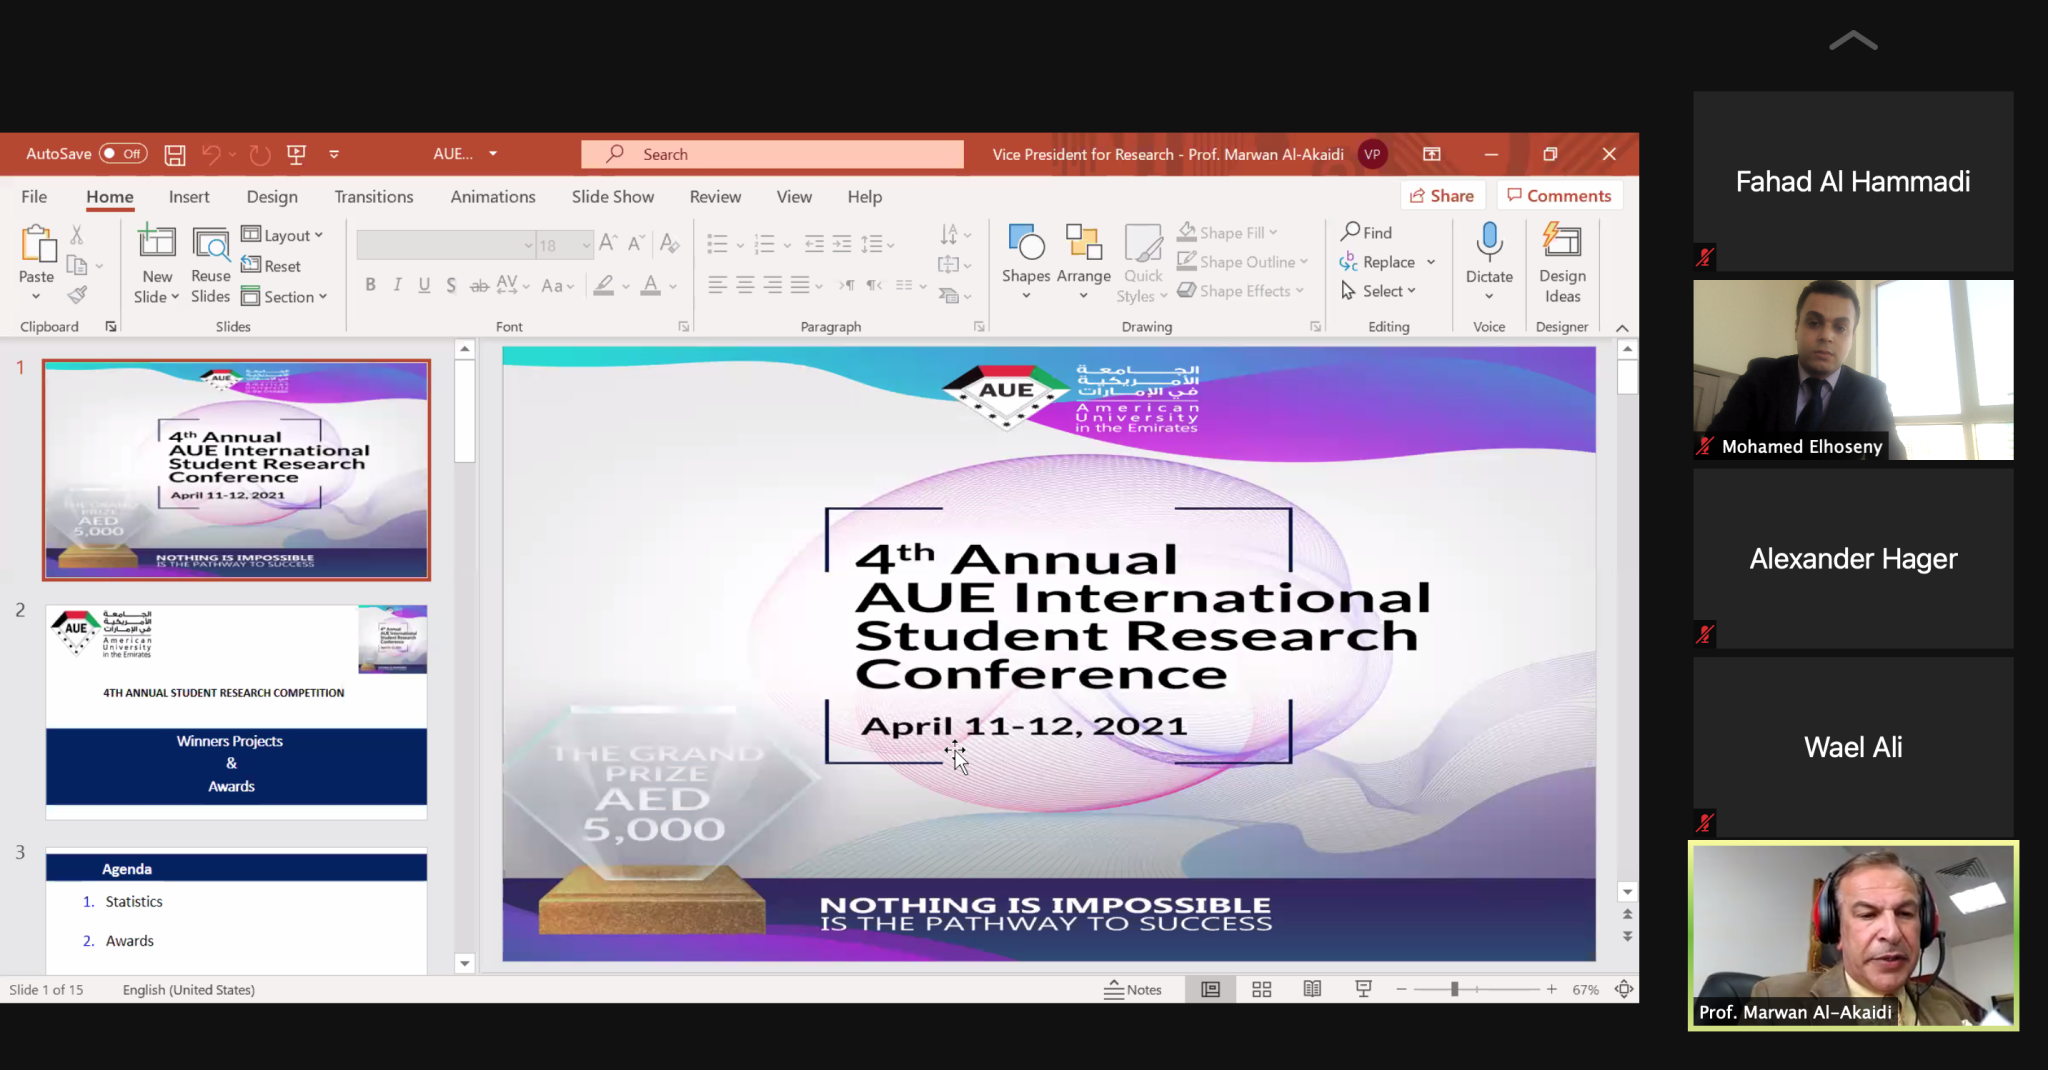Click Fit slide to window icon
2048x1070 pixels.
click(1624, 989)
